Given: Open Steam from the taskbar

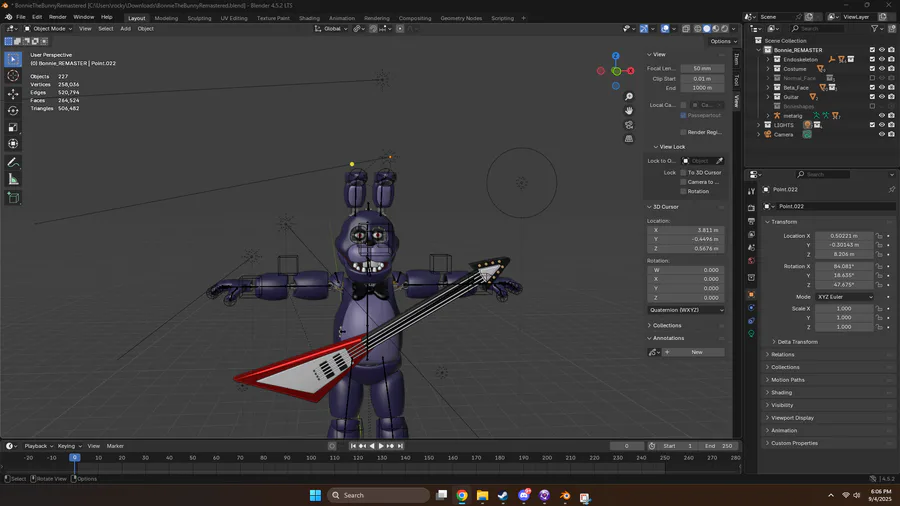Looking at the screenshot, I should (x=503, y=496).
